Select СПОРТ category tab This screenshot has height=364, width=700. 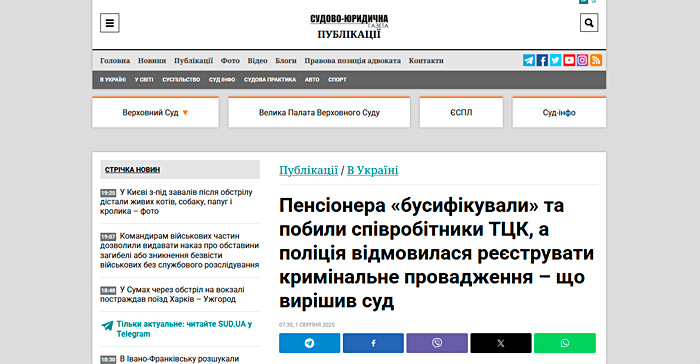pyautogui.click(x=338, y=79)
